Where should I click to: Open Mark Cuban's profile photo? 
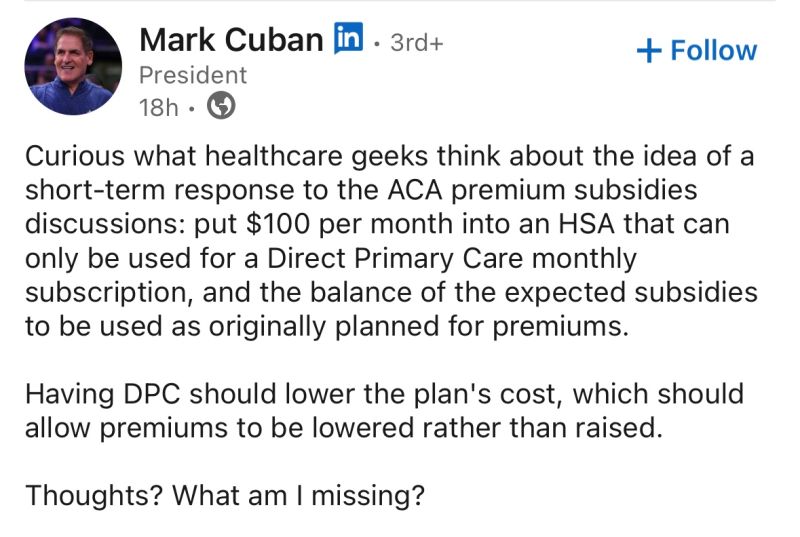point(72,66)
